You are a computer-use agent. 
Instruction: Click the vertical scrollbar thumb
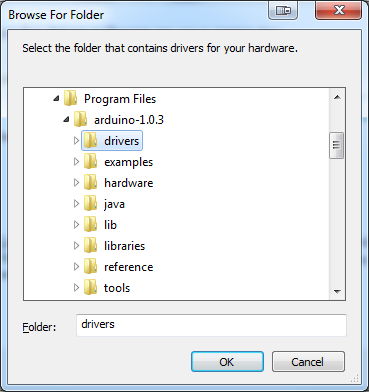(x=336, y=145)
